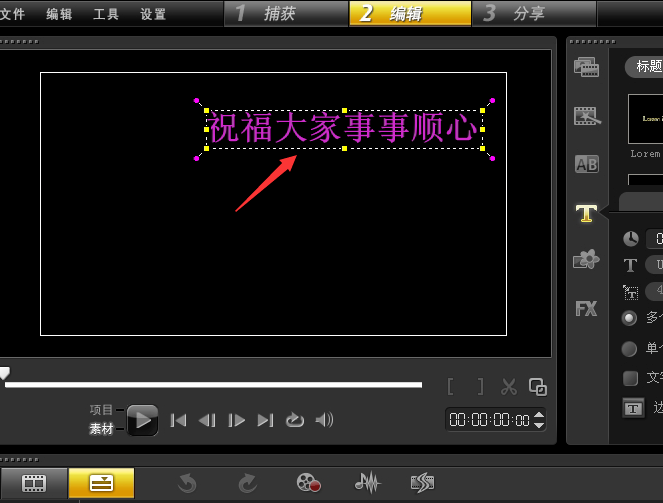
Task: Click the Undo arrow
Action: tap(187, 483)
